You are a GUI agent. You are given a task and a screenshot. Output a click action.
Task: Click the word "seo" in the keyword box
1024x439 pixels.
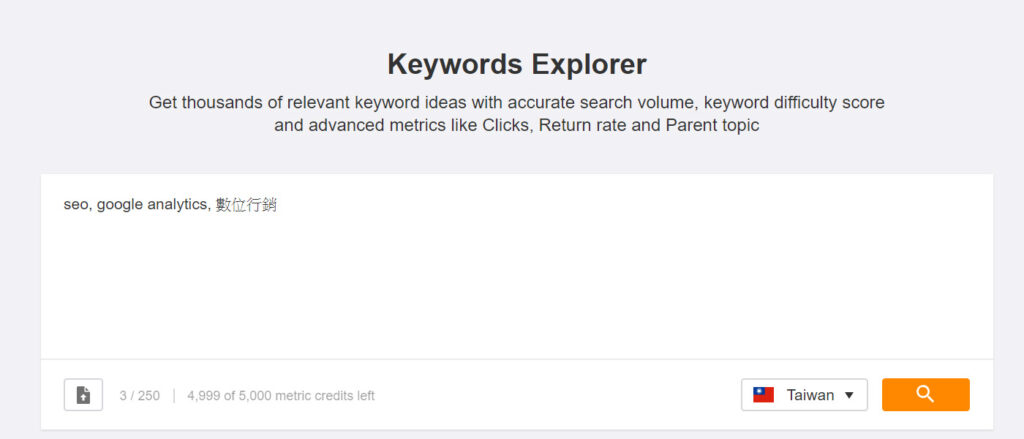pos(75,206)
